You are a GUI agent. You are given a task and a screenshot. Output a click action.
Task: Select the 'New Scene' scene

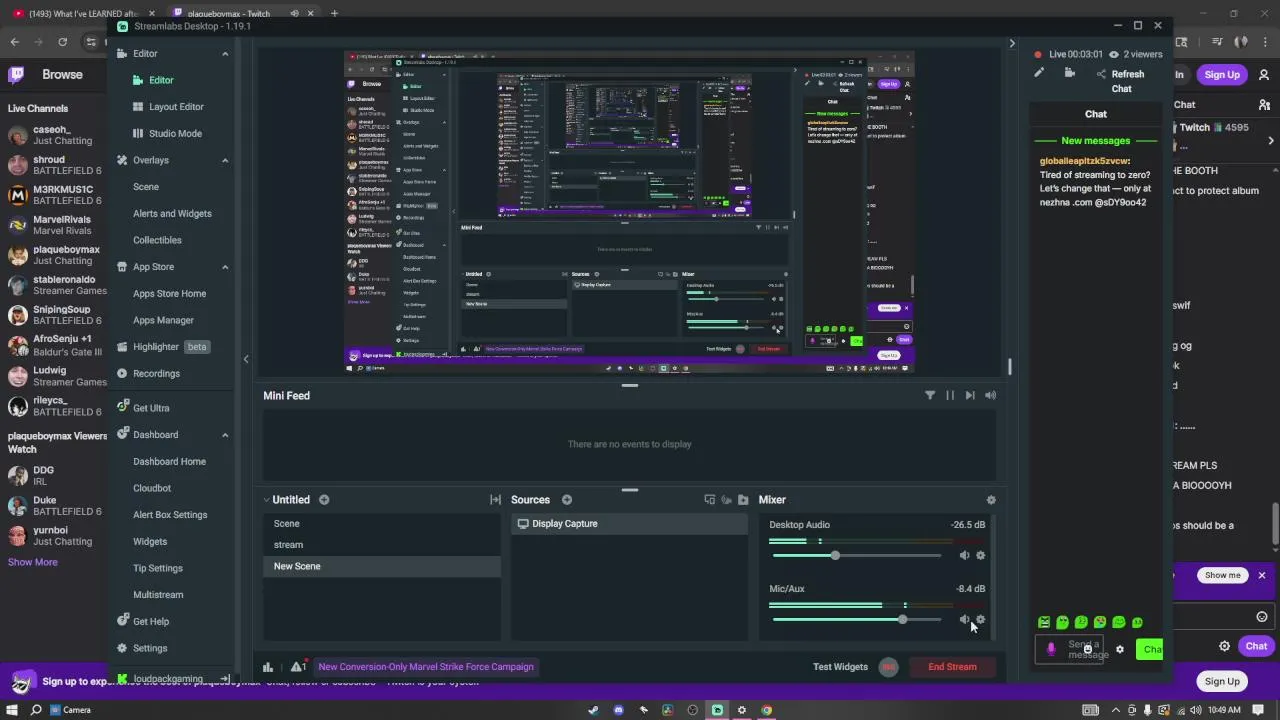(x=382, y=566)
